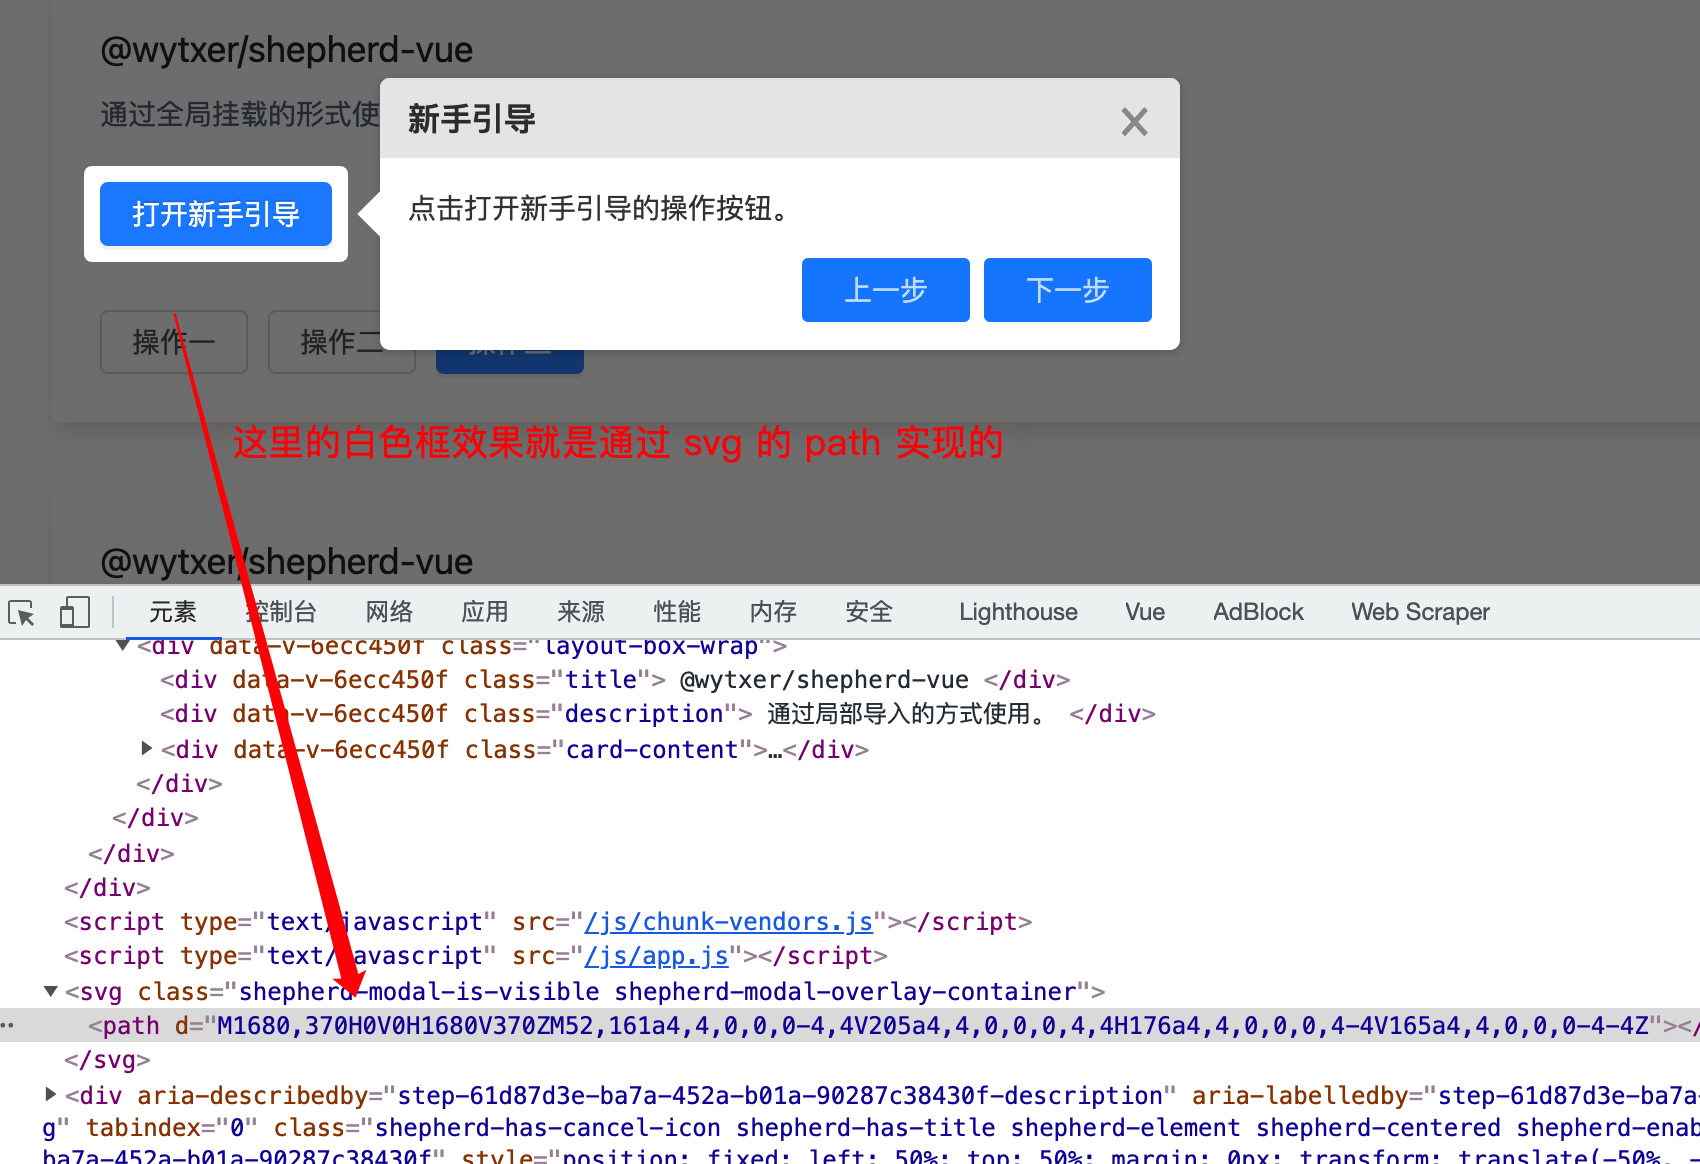Open the Vue devtools tab

coord(1144,611)
